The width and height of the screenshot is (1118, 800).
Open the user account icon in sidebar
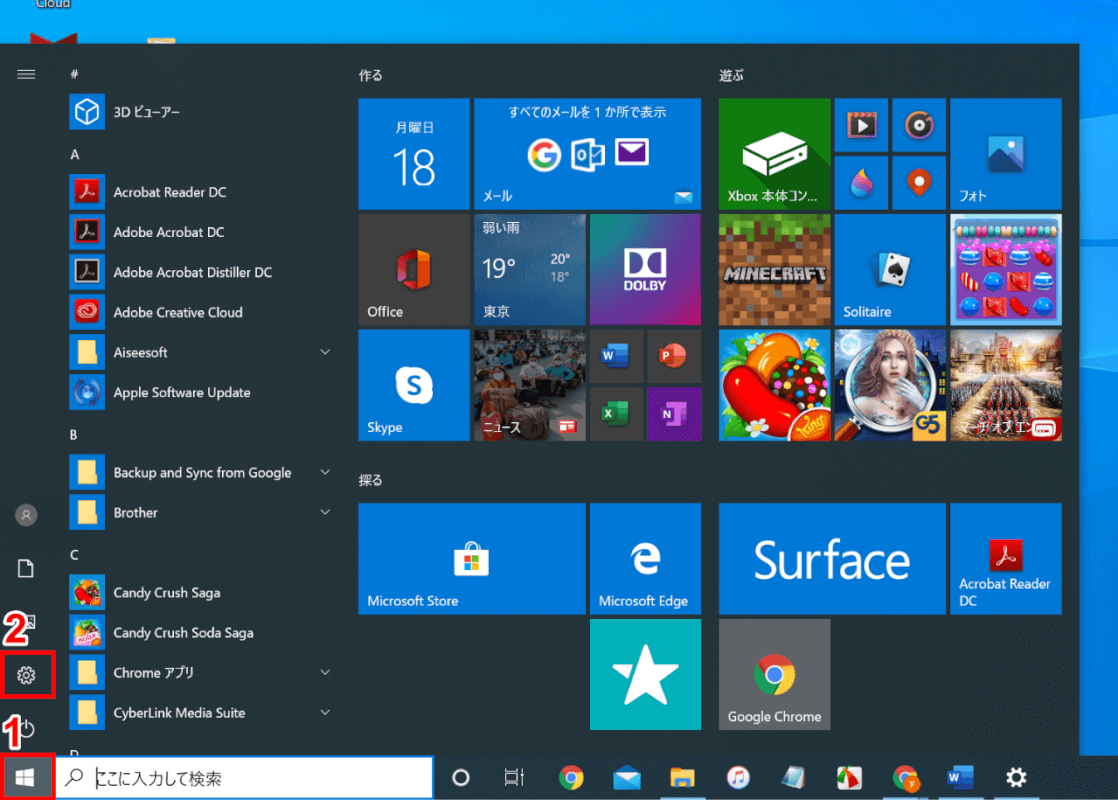click(26, 515)
